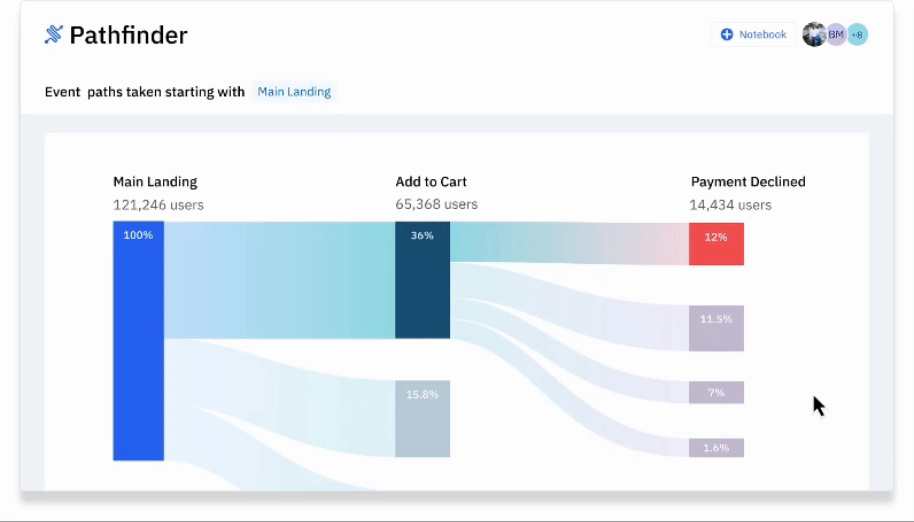Screen dimensions: 914x522
Task: Click the red Payment Declined 12% node
Action: (x=716, y=243)
